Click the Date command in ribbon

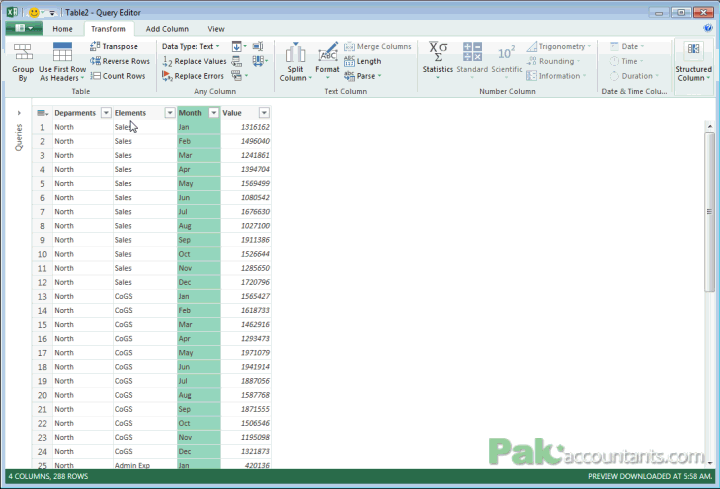coord(627,46)
